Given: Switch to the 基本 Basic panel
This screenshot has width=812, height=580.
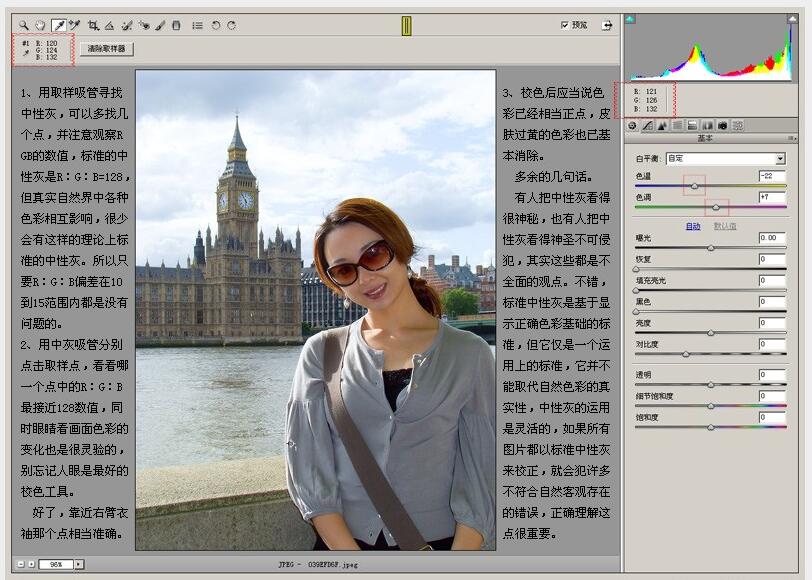Looking at the screenshot, I should point(631,125).
